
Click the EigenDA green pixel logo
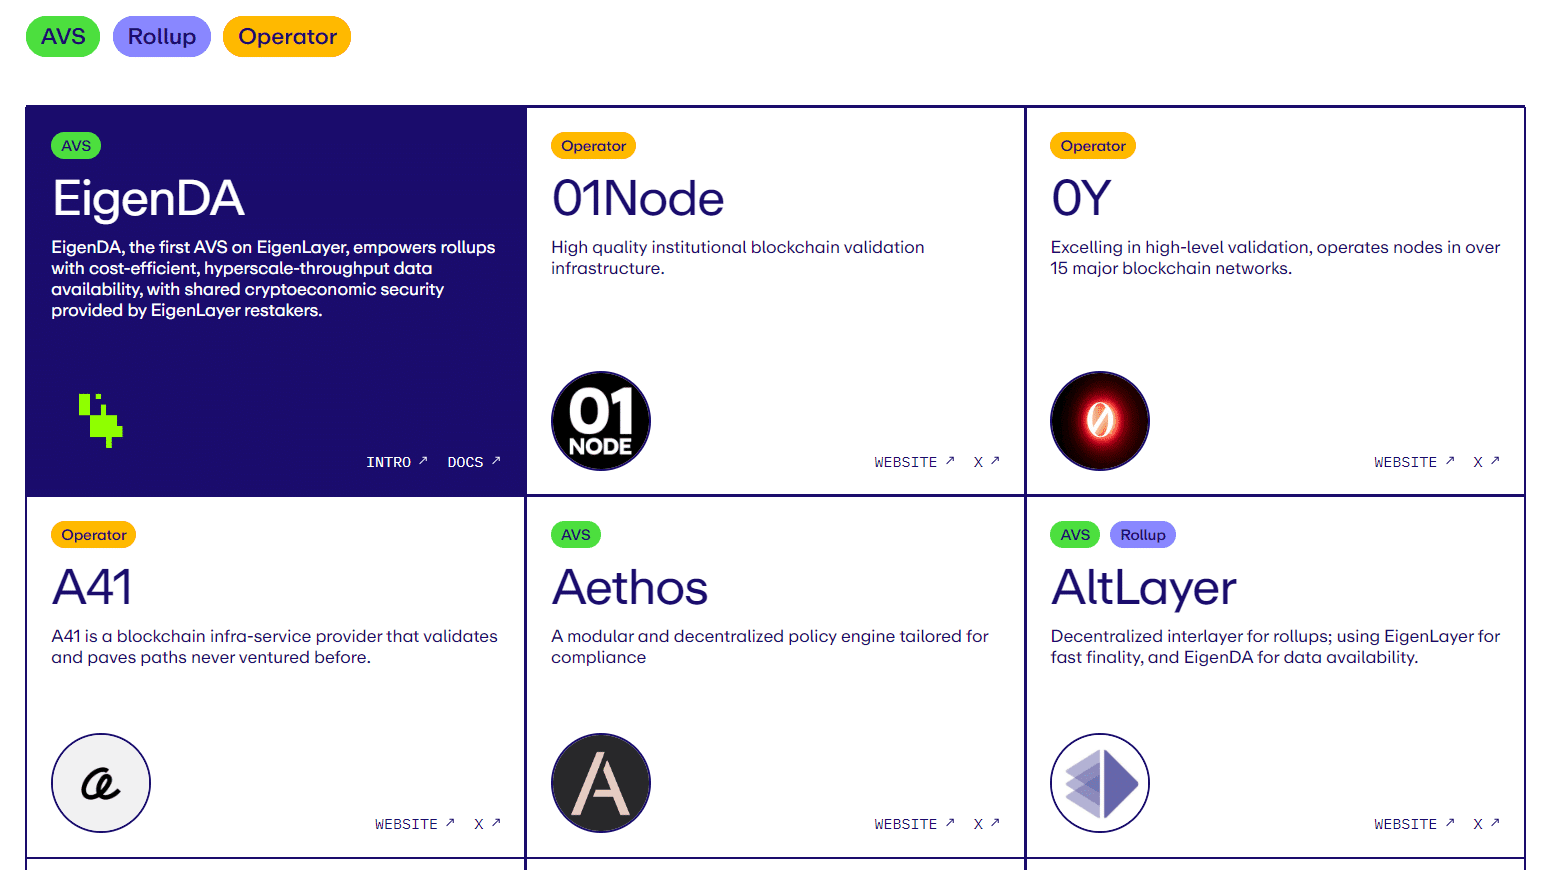coord(100,420)
